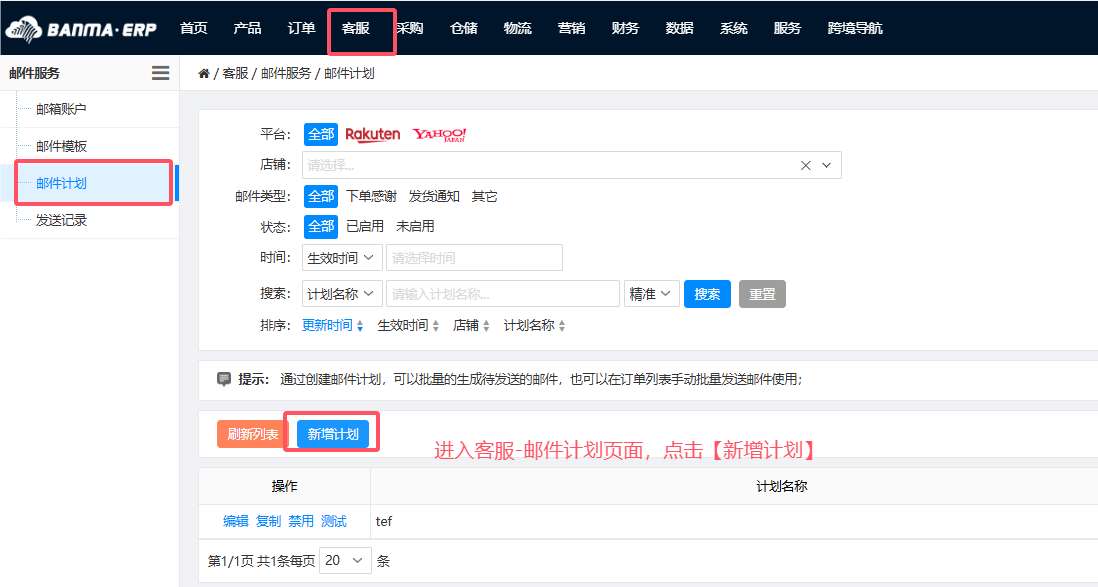Select the Rakuten platform logo
This screenshot has width=1098, height=587.
point(372,134)
